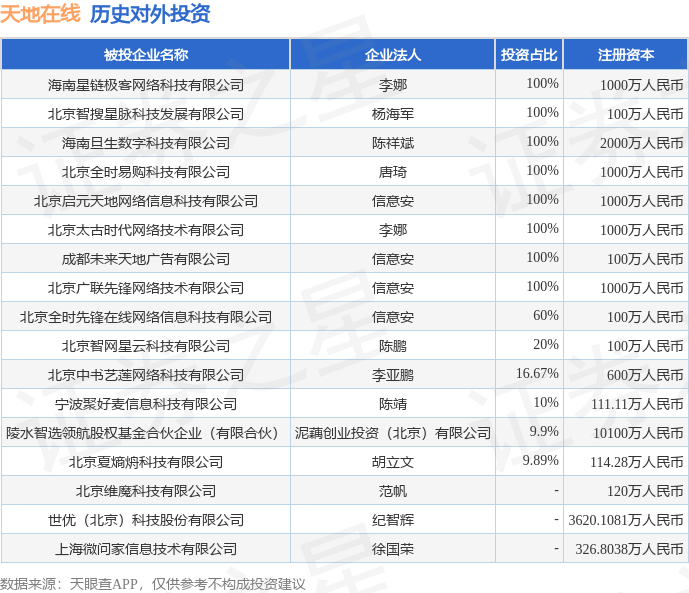Viewport: 689px width, 593px height.
Task: Click the 被投企业名称 column header
Action: click(145, 54)
